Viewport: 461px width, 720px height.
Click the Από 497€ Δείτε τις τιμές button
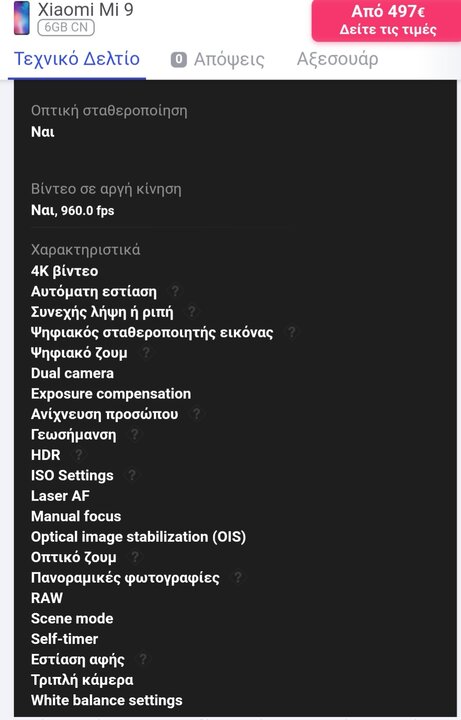click(x=386, y=20)
